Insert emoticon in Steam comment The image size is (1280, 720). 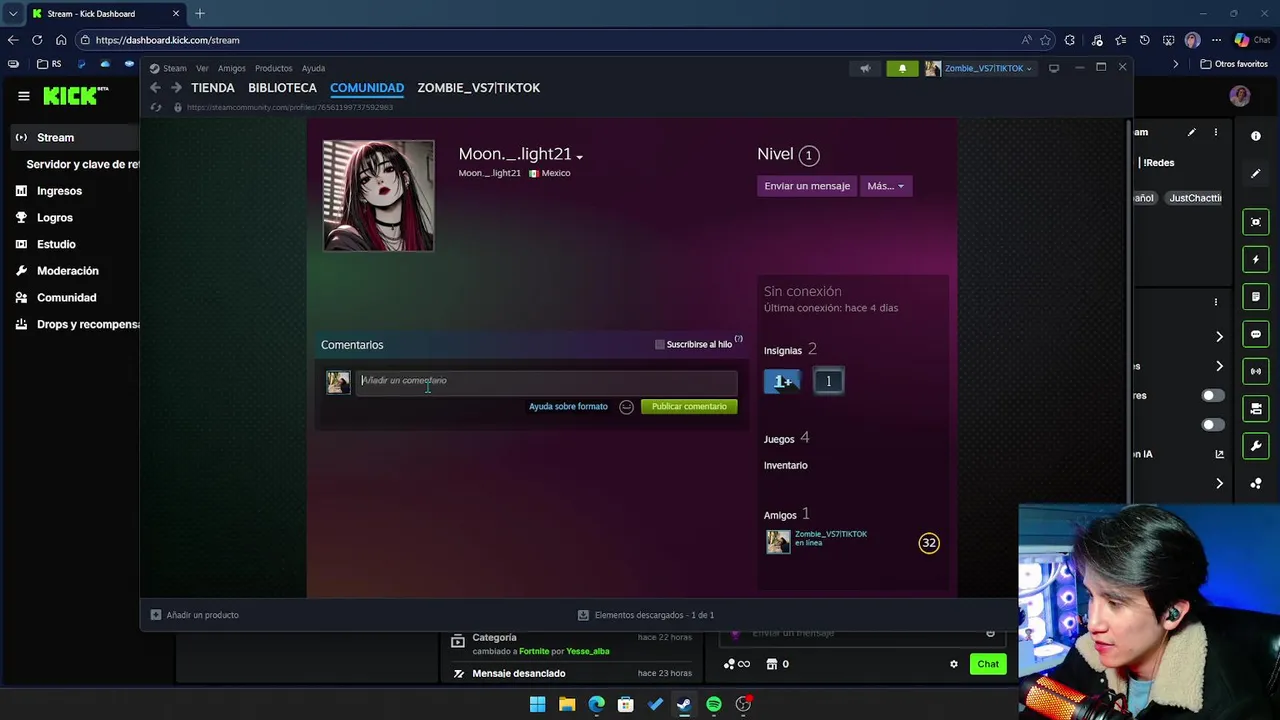coord(626,407)
